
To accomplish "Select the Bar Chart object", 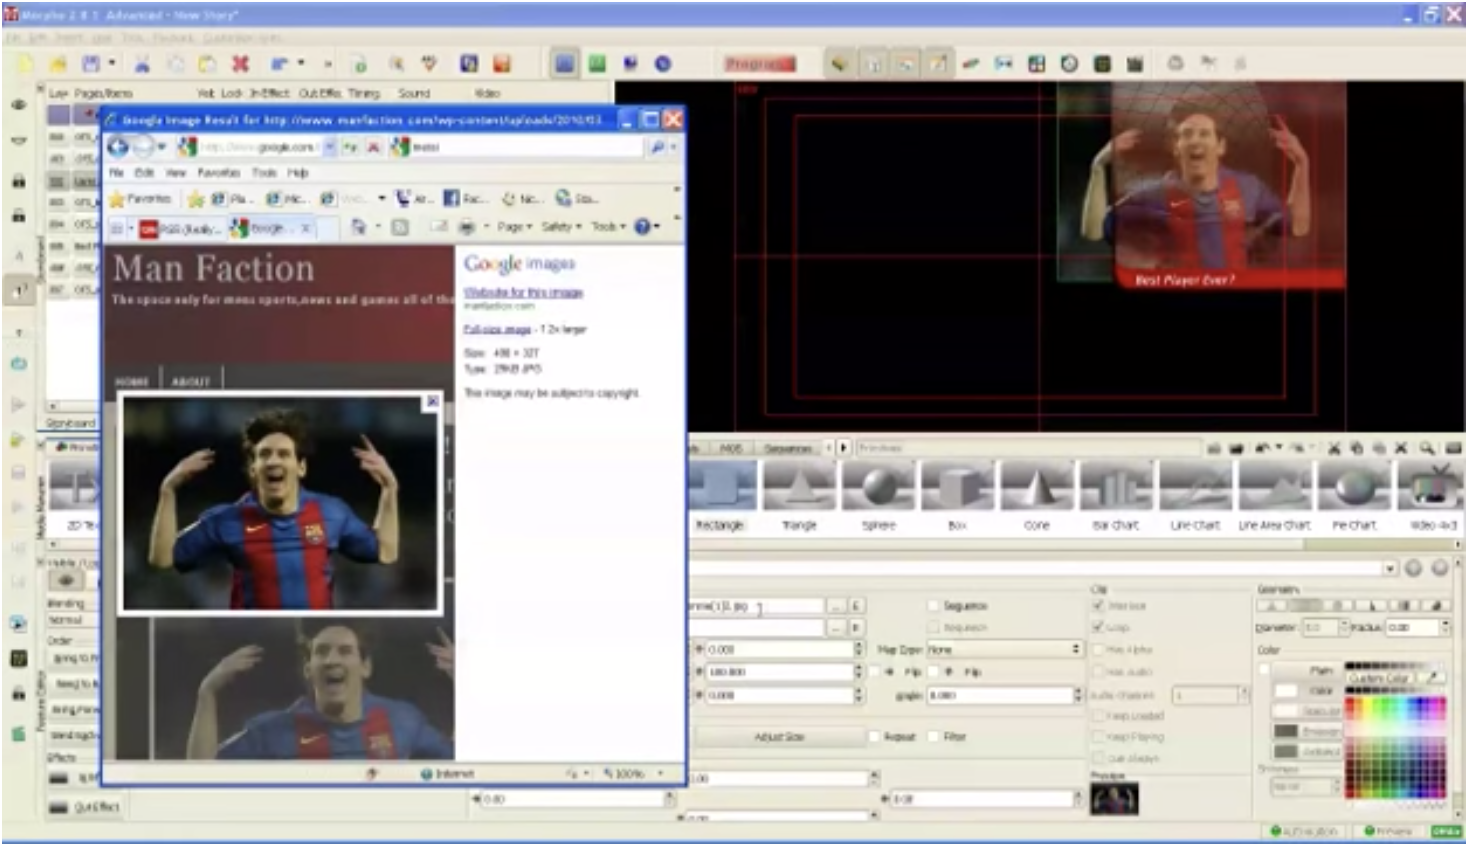I will 1116,495.
